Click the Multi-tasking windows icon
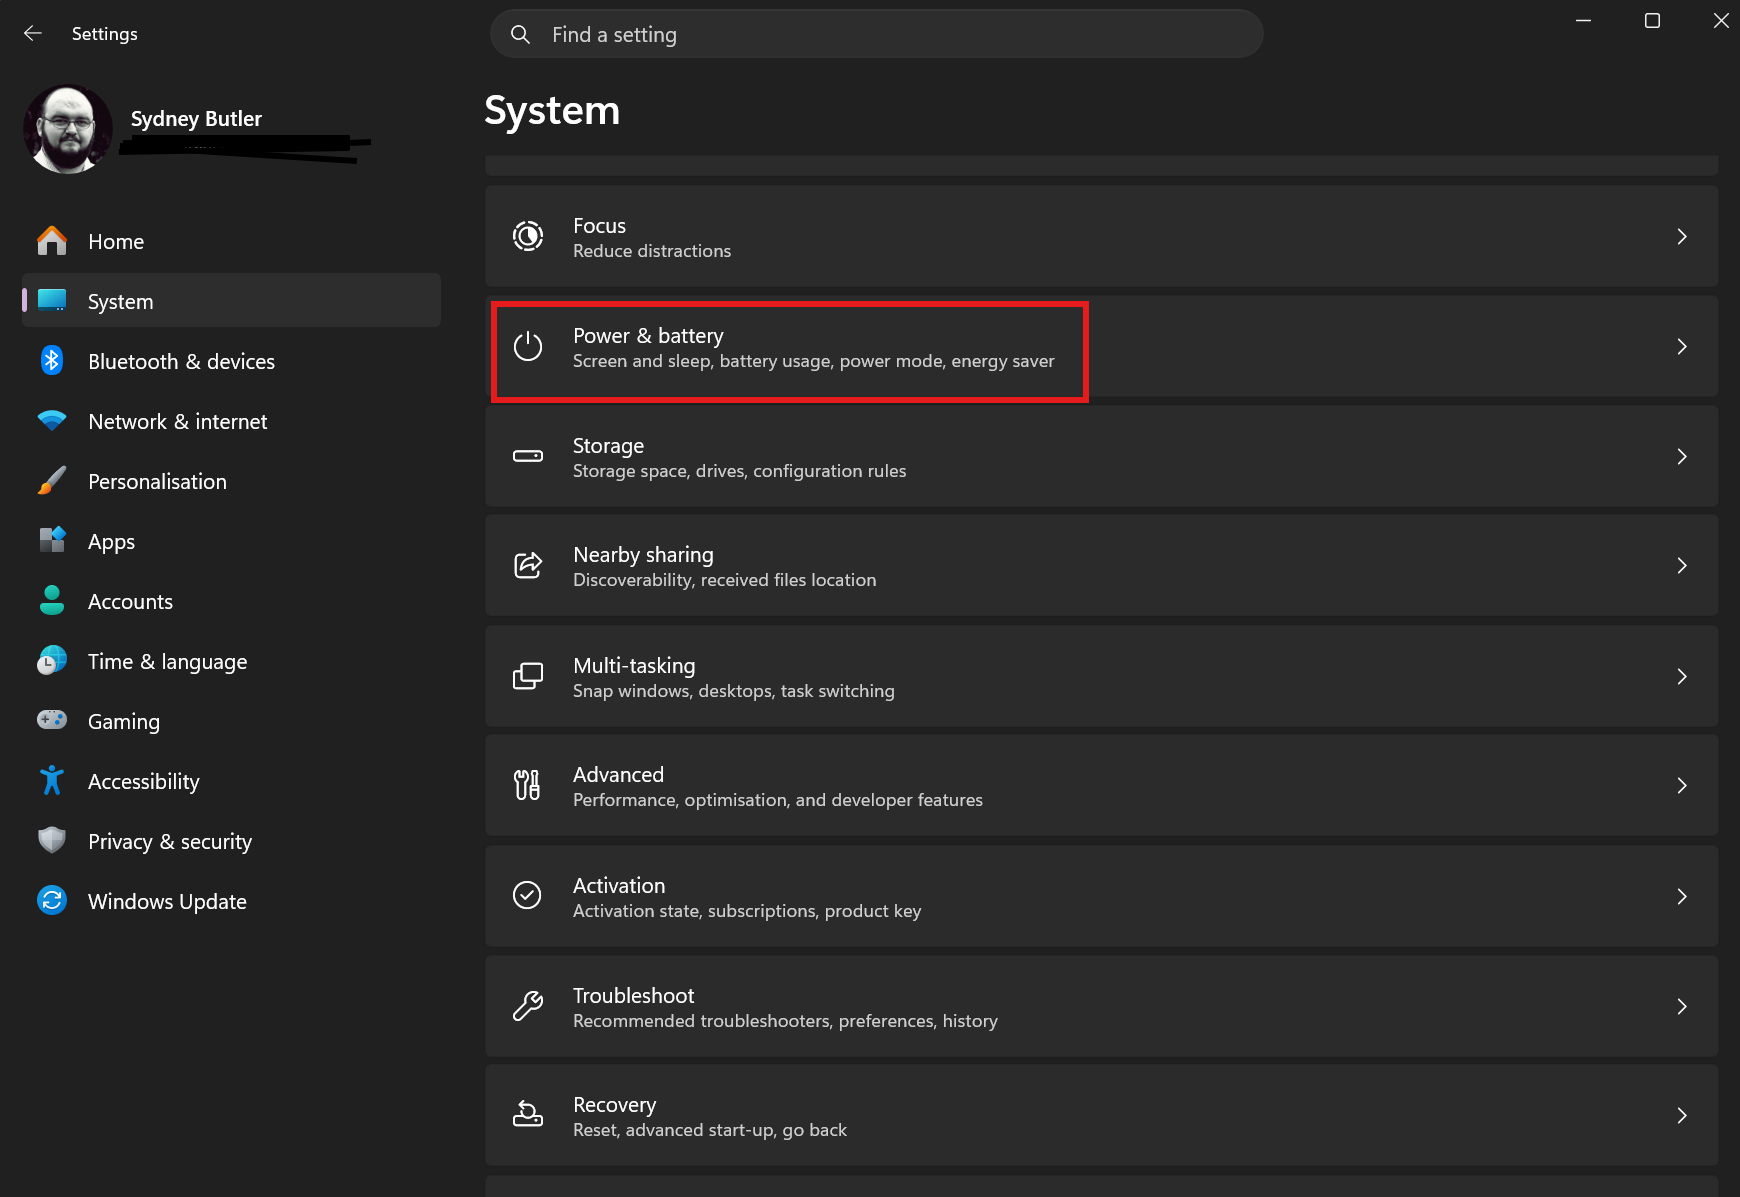 (x=528, y=677)
